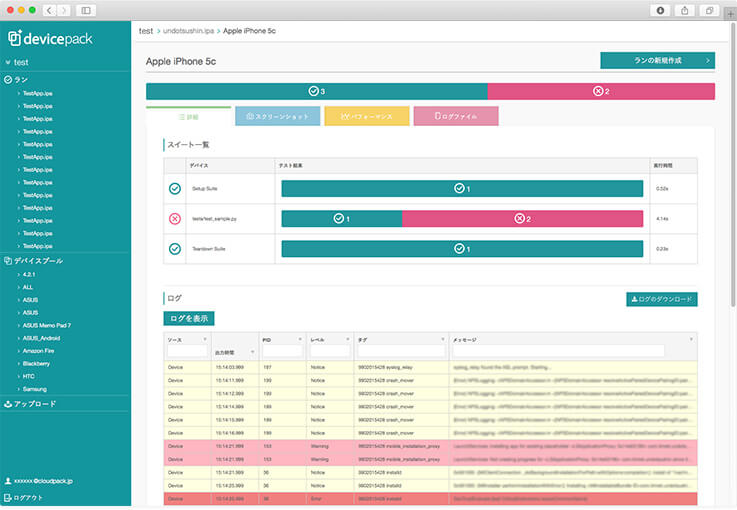Focus the ソース filter input field
737x510 pixels.
(187, 351)
